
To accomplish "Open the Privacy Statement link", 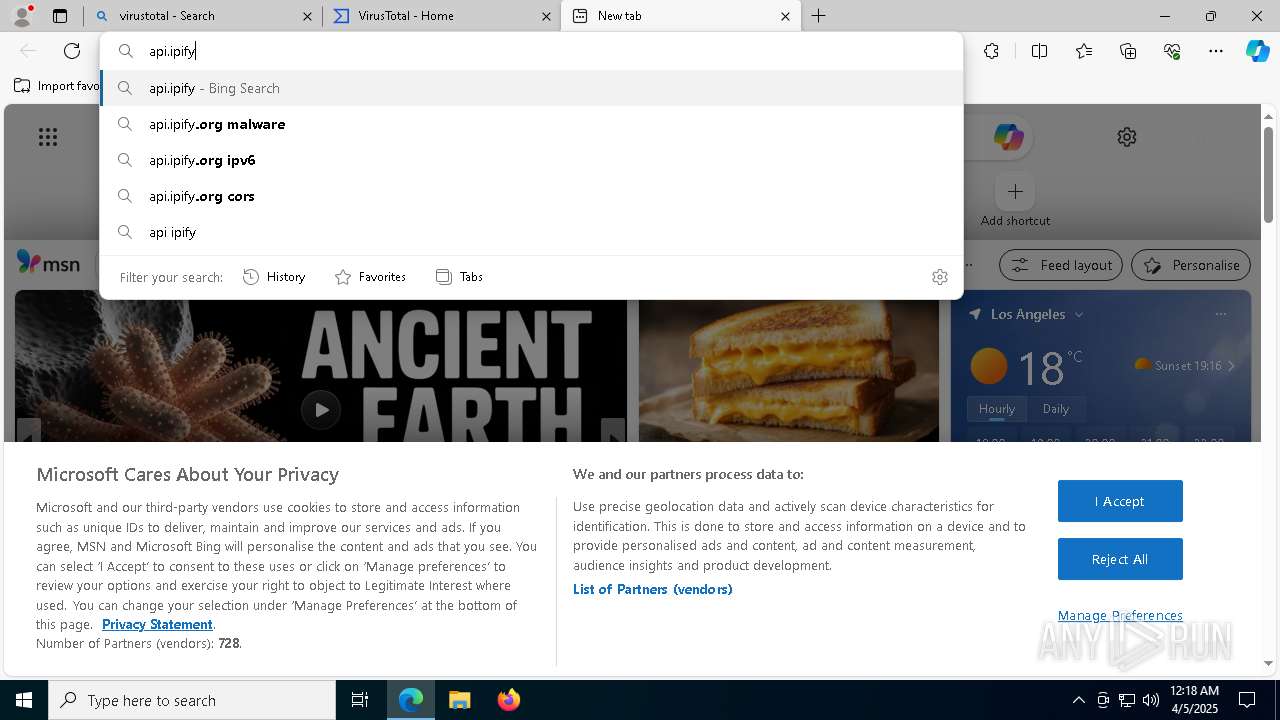I will pos(157,624).
